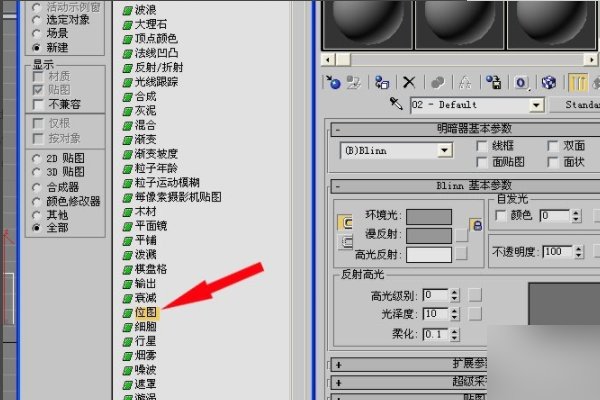The image size is (600, 400).
Task: Select the 全部 filter radio
Action: [x=36, y=228]
